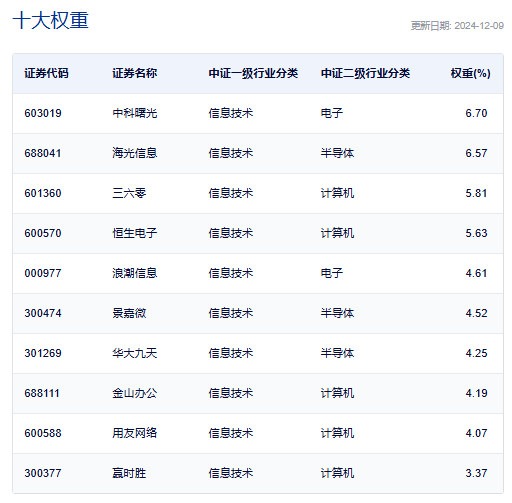Select security code 688111
This screenshot has width=512, height=503.
click(x=42, y=393)
